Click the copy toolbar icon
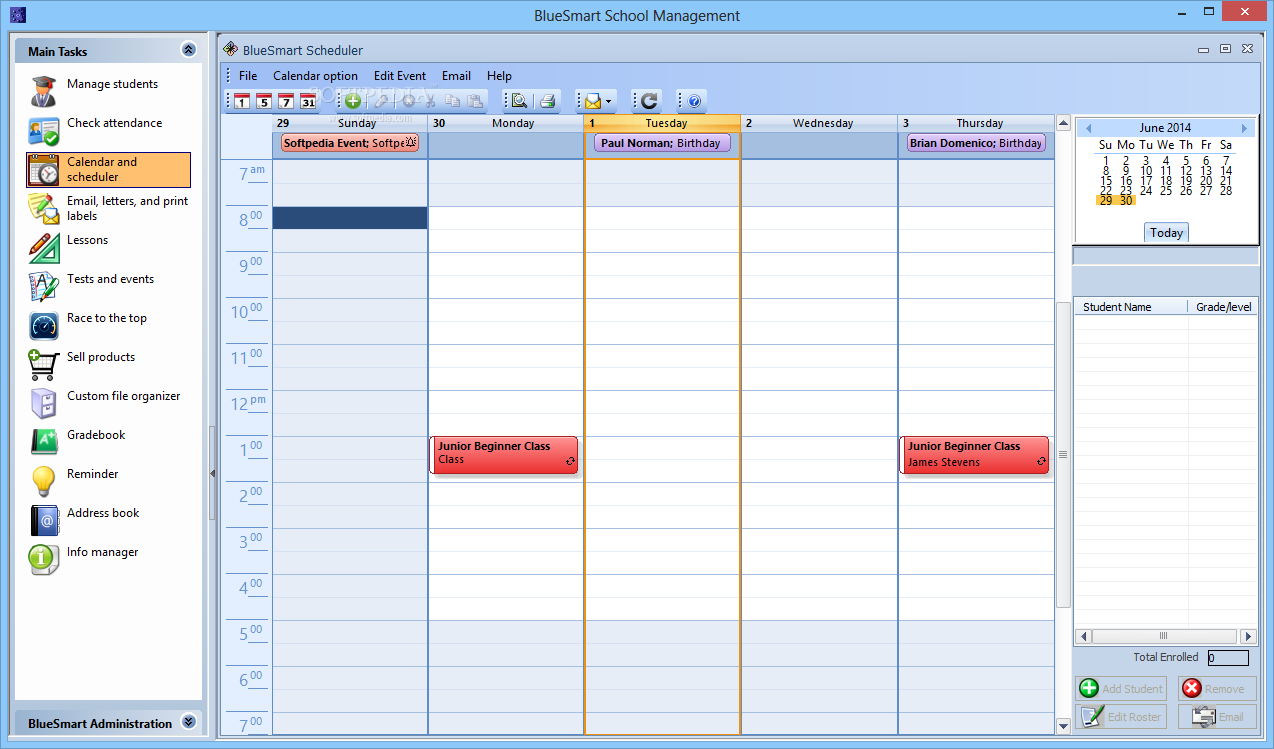The width and height of the screenshot is (1274, 749). pyautogui.click(x=453, y=101)
